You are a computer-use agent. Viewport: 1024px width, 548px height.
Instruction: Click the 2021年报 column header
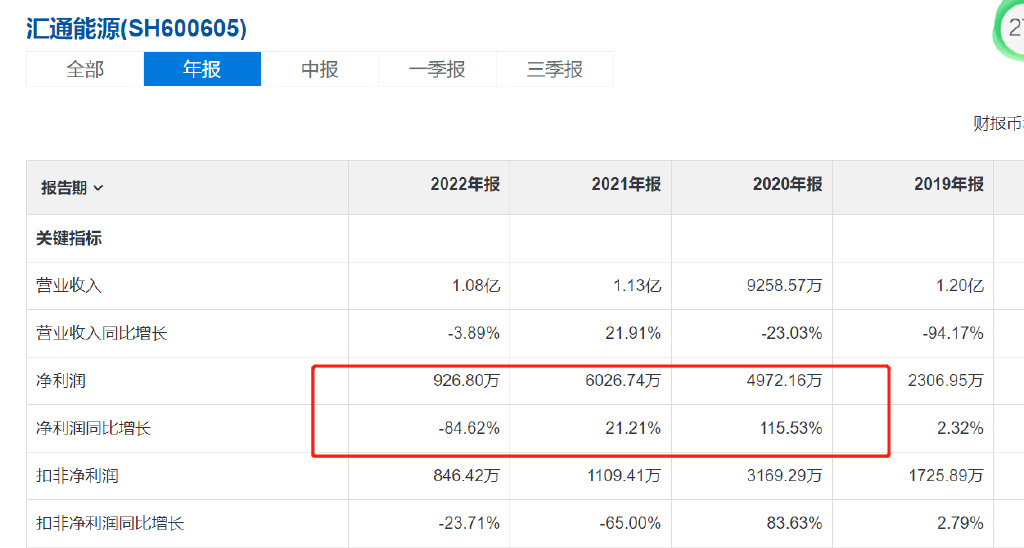pyautogui.click(x=626, y=185)
